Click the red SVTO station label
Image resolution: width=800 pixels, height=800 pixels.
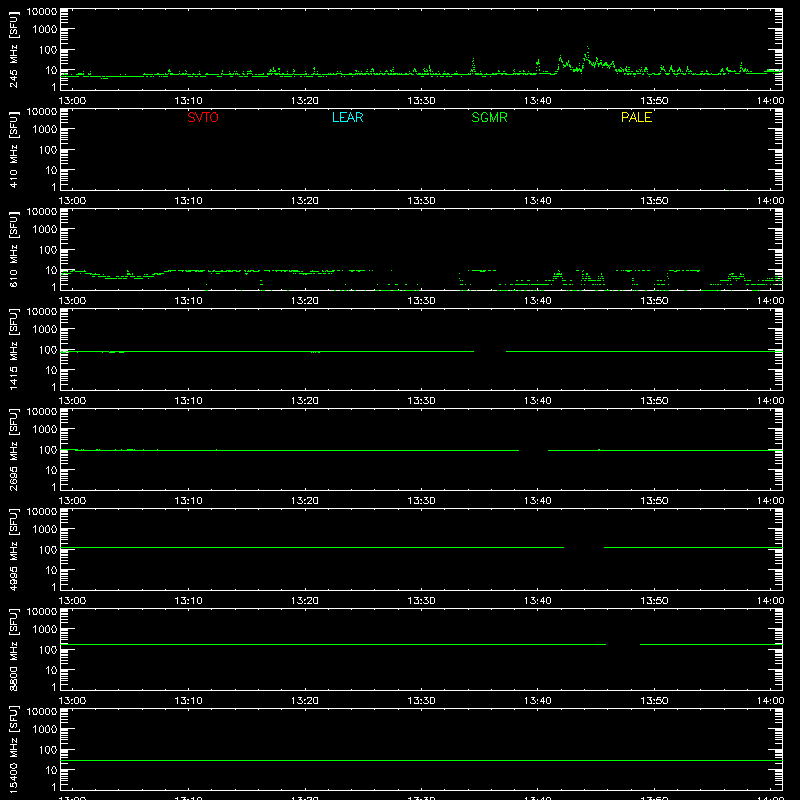click(x=203, y=117)
